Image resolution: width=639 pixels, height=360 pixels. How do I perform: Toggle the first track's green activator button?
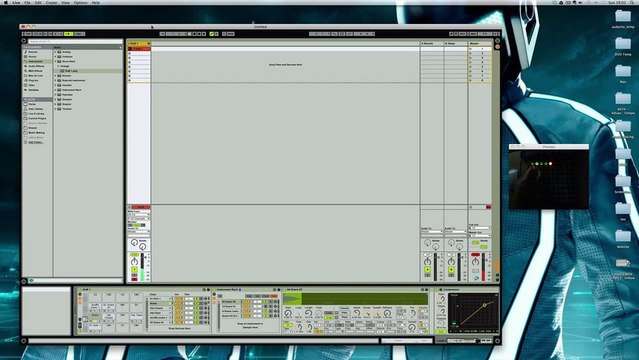click(134, 269)
